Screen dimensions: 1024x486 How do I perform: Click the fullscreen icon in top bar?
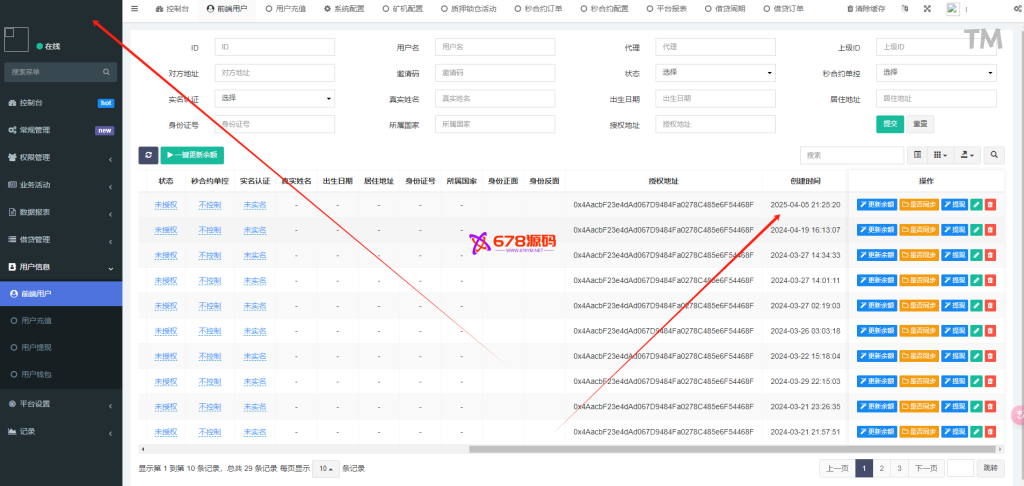pos(927,8)
